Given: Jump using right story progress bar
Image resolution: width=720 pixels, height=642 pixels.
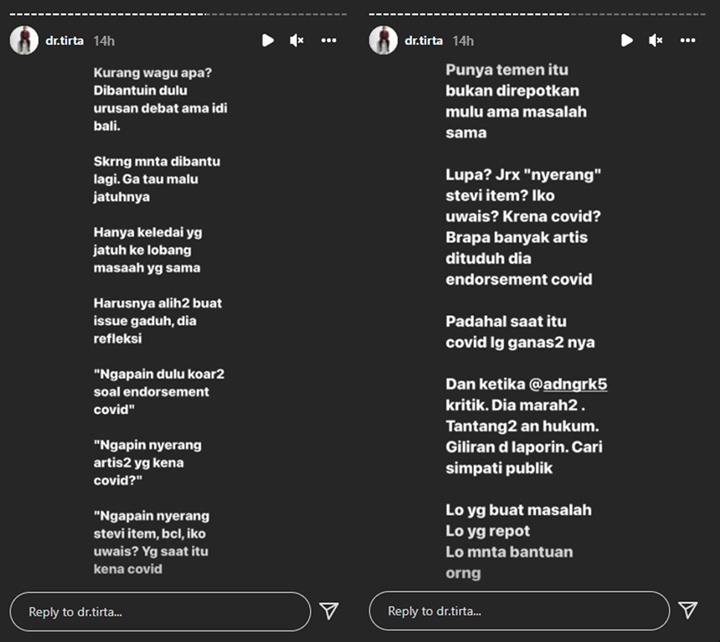Looking at the screenshot, I should pos(537,14).
